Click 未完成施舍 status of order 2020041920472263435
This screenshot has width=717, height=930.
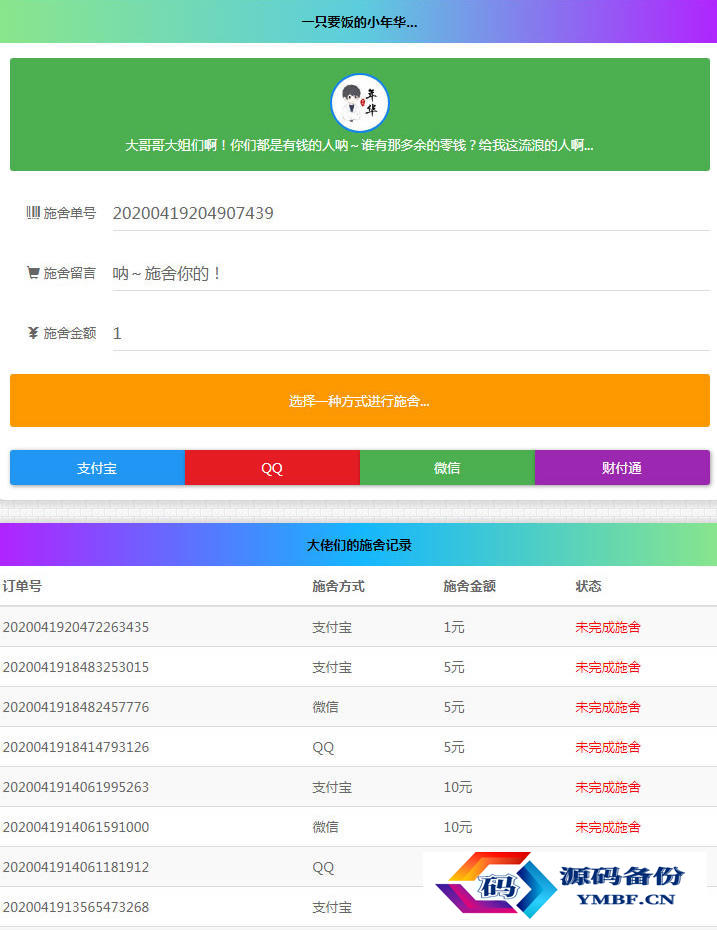608,627
